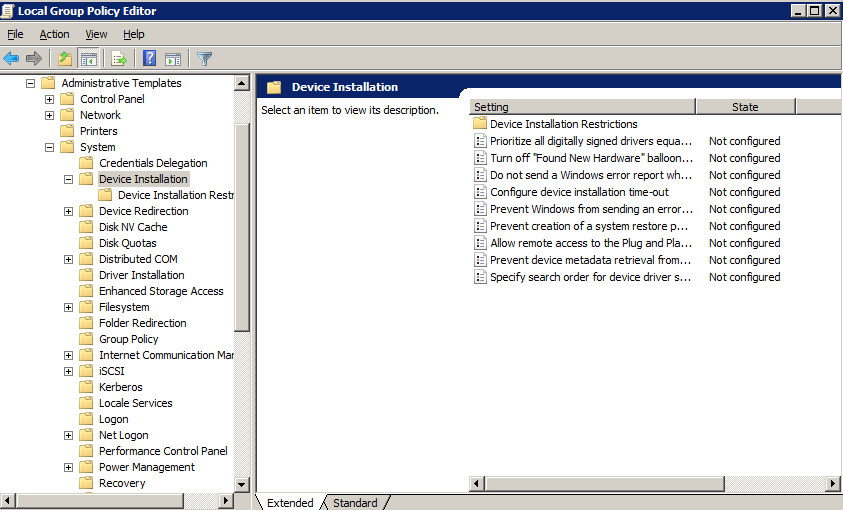Click folder icon next to Recovery node
The image size is (843, 510).
click(86, 483)
